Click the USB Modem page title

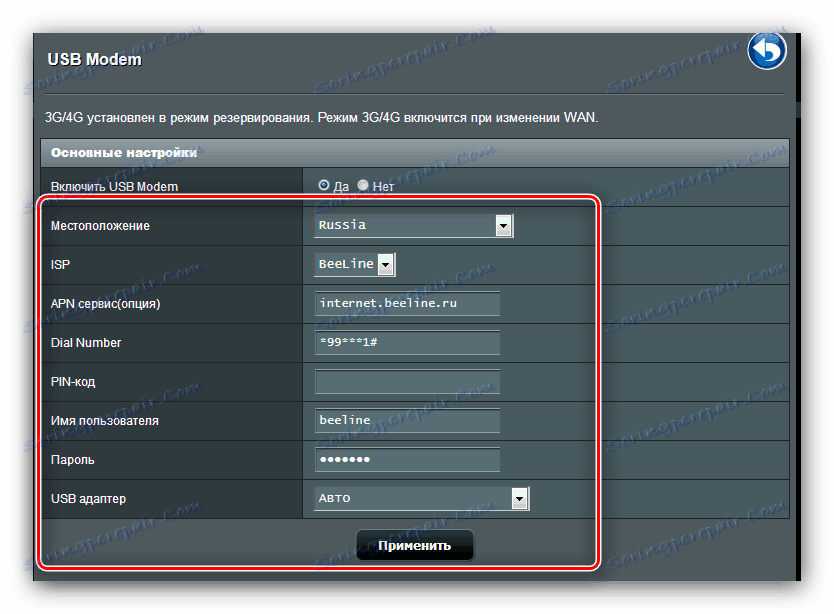(x=94, y=59)
